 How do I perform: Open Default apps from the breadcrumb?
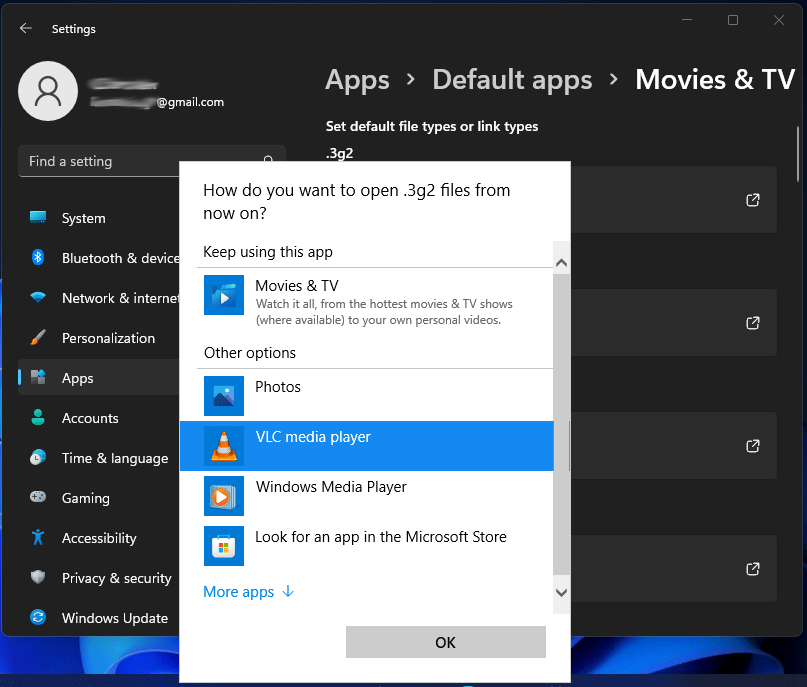(512, 79)
